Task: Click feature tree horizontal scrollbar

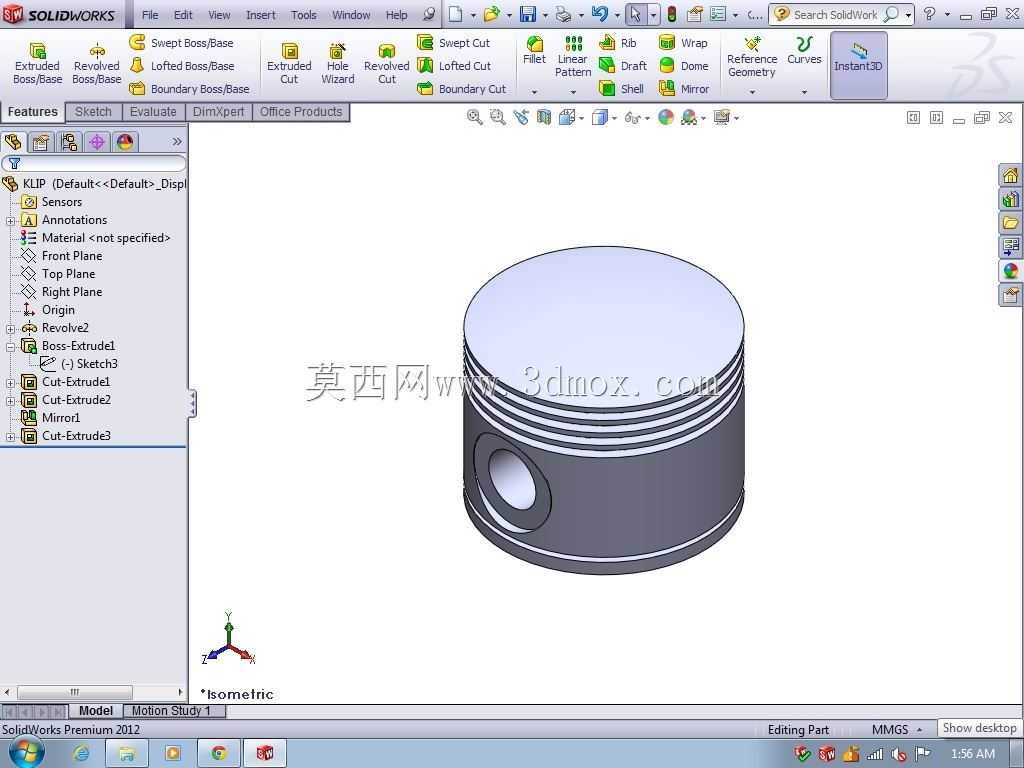Action: 74,692
